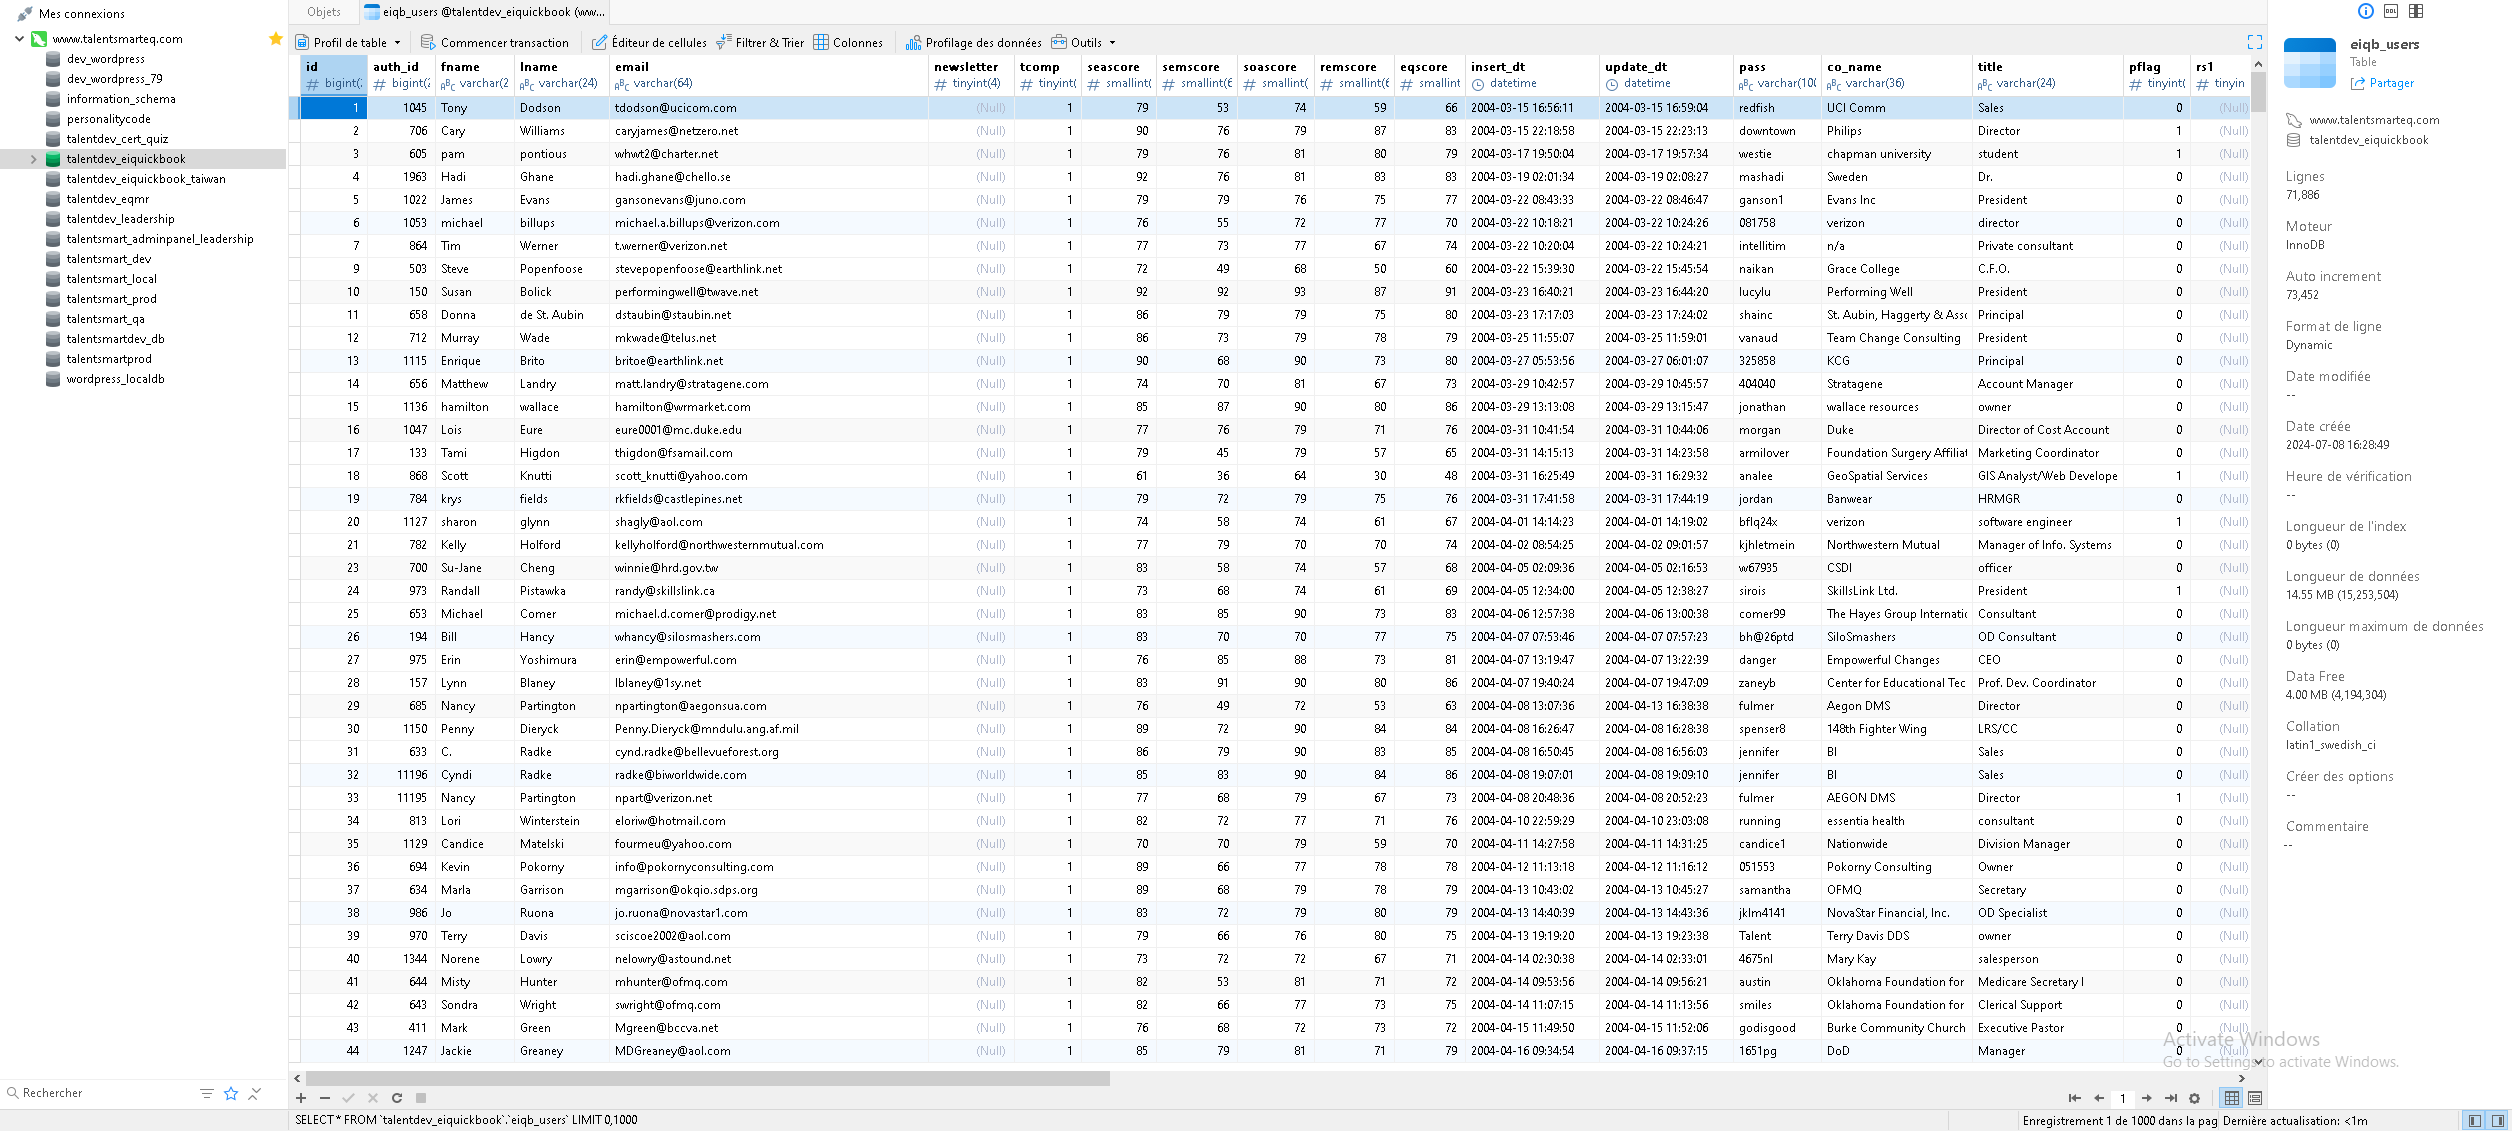2512x1131 pixels.
Task: Collapse all tree nodes icon
Action: point(255,1093)
